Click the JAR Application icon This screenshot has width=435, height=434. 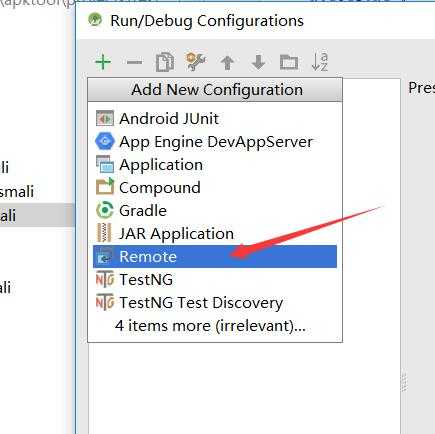(x=104, y=233)
